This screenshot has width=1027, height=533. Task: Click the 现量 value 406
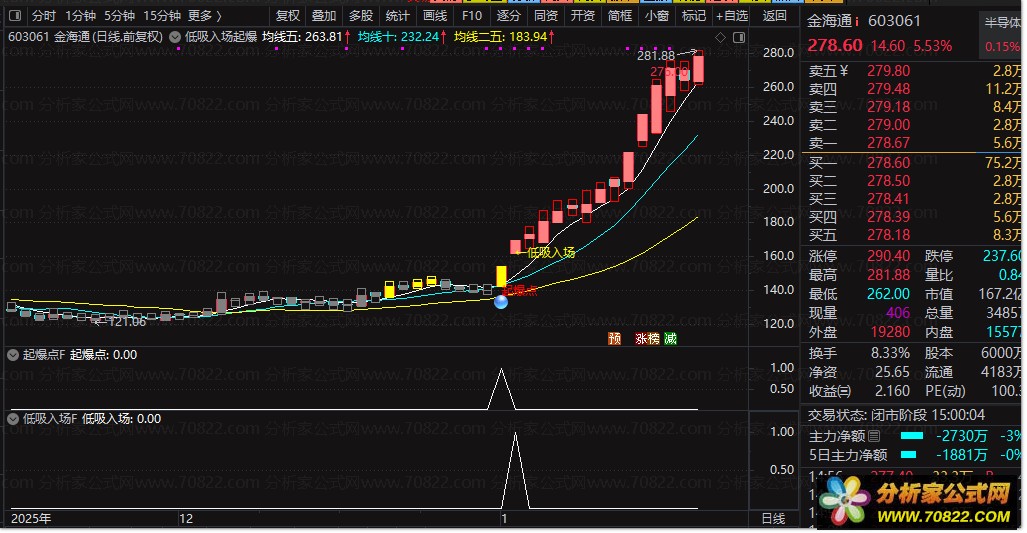pyautogui.click(x=898, y=313)
